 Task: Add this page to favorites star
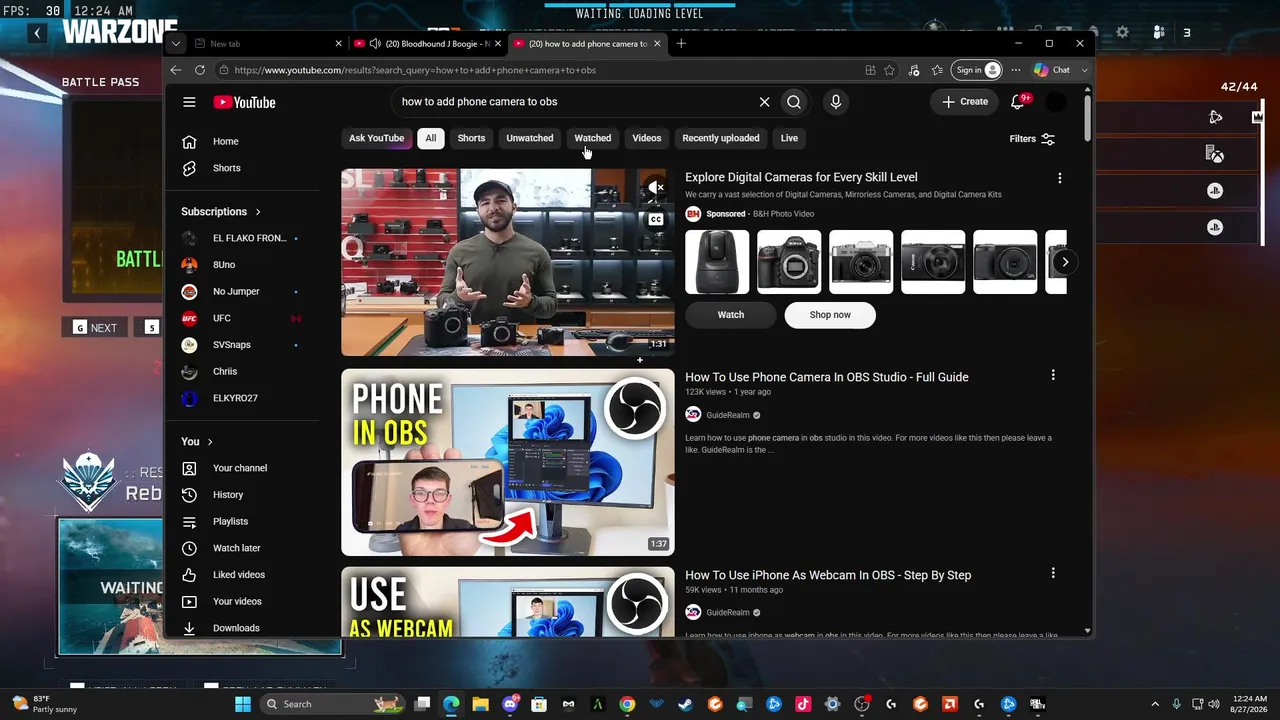pyautogui.click(x=889, y=70)
